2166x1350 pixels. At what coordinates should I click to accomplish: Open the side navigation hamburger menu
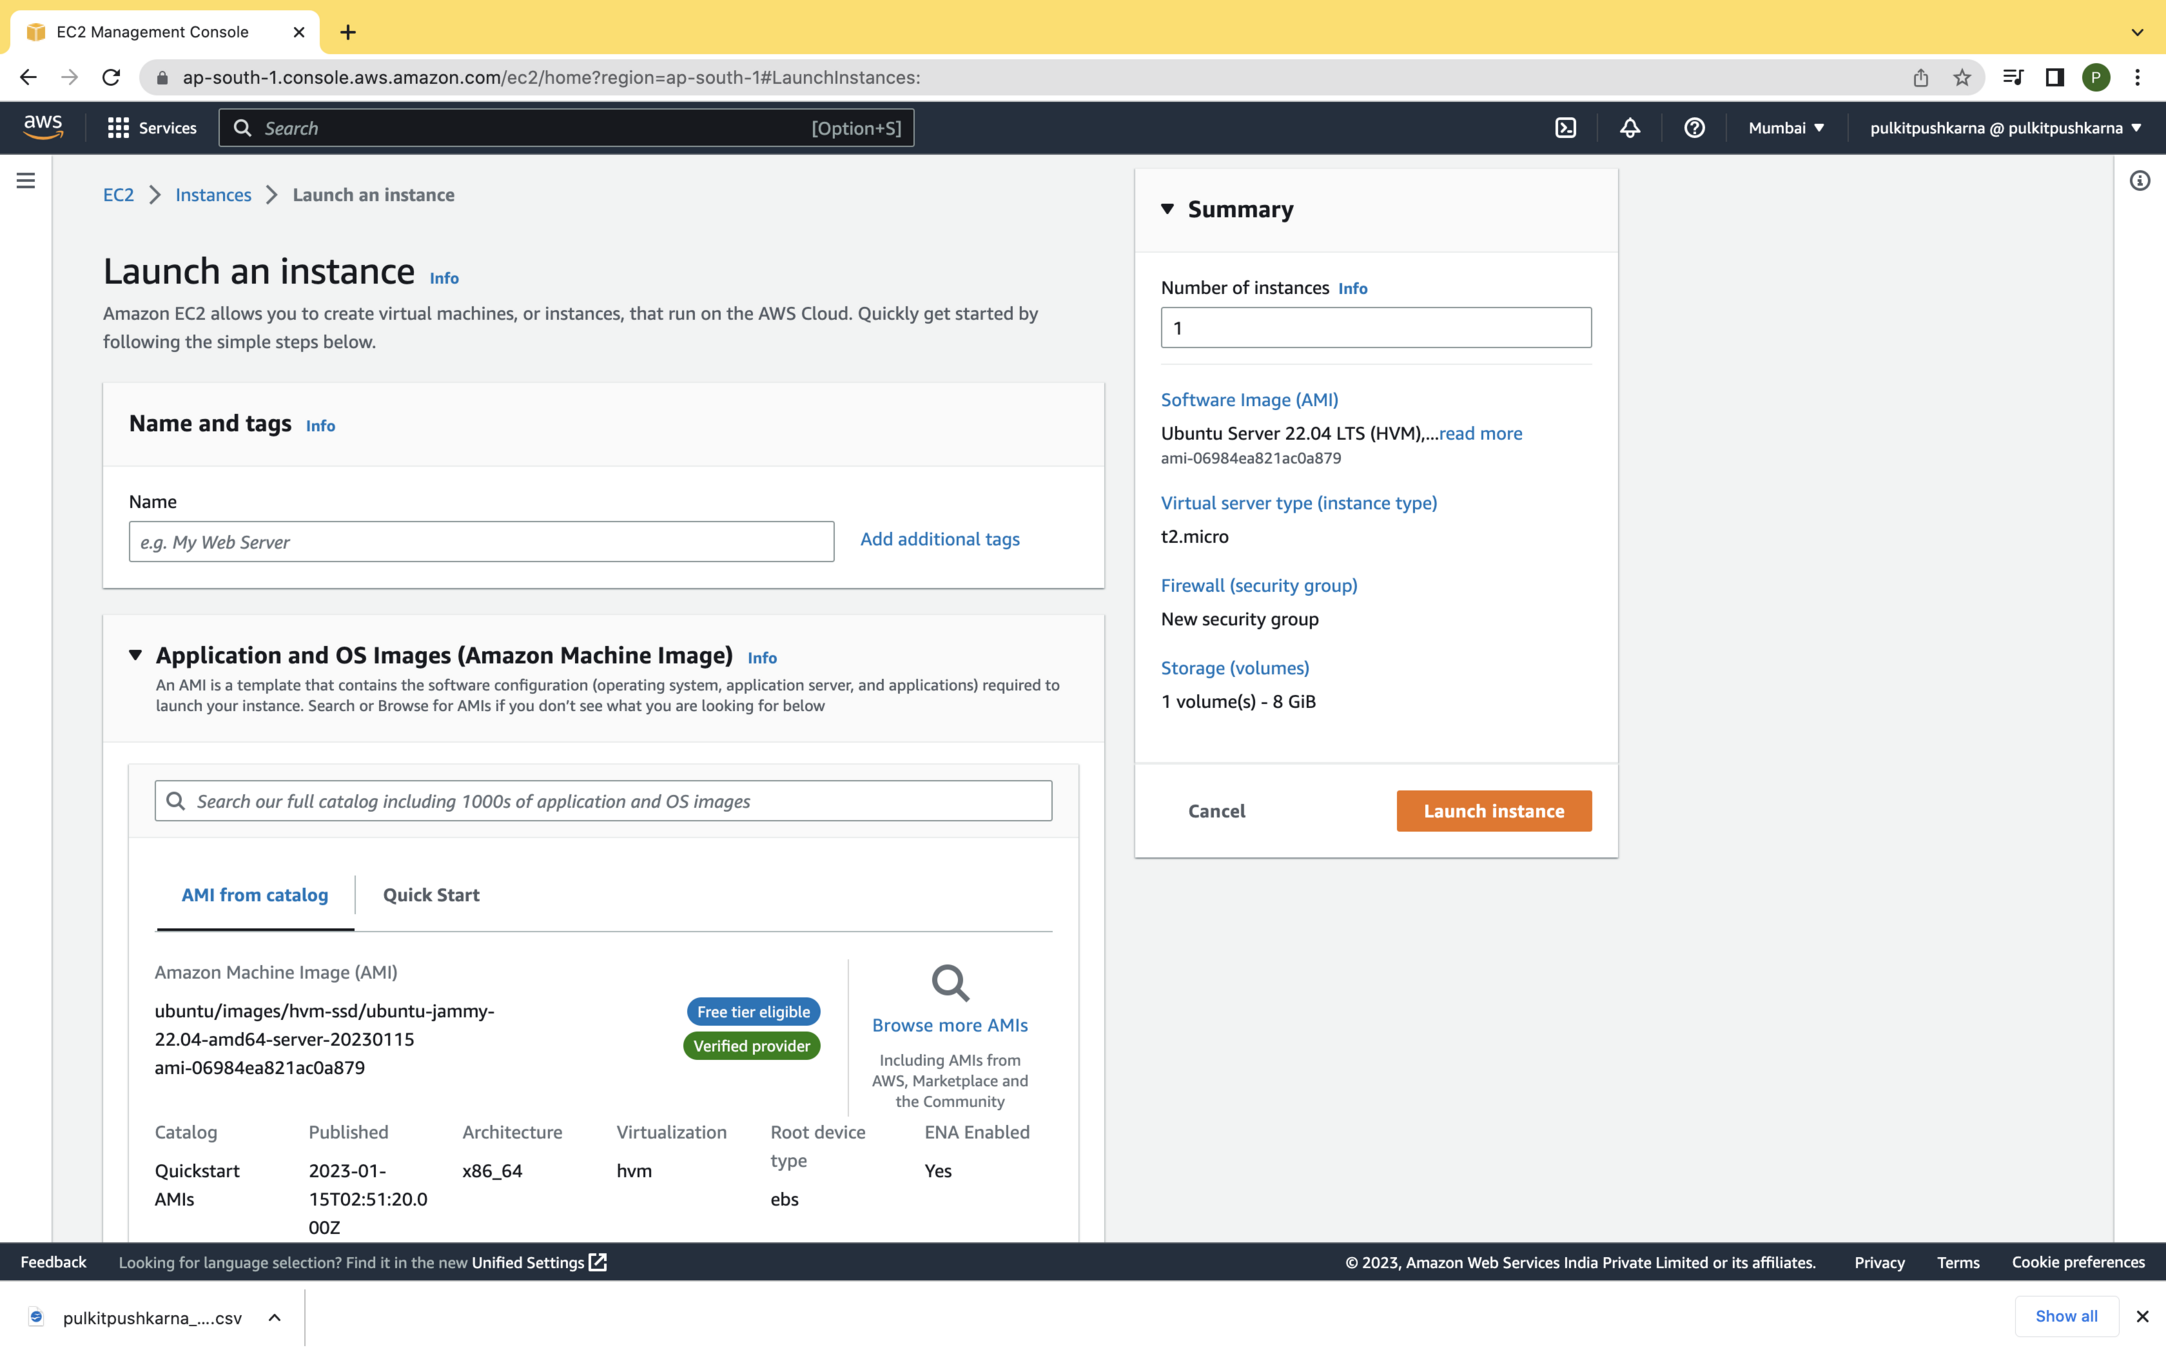pyautogui.click(x=26, y=181)
